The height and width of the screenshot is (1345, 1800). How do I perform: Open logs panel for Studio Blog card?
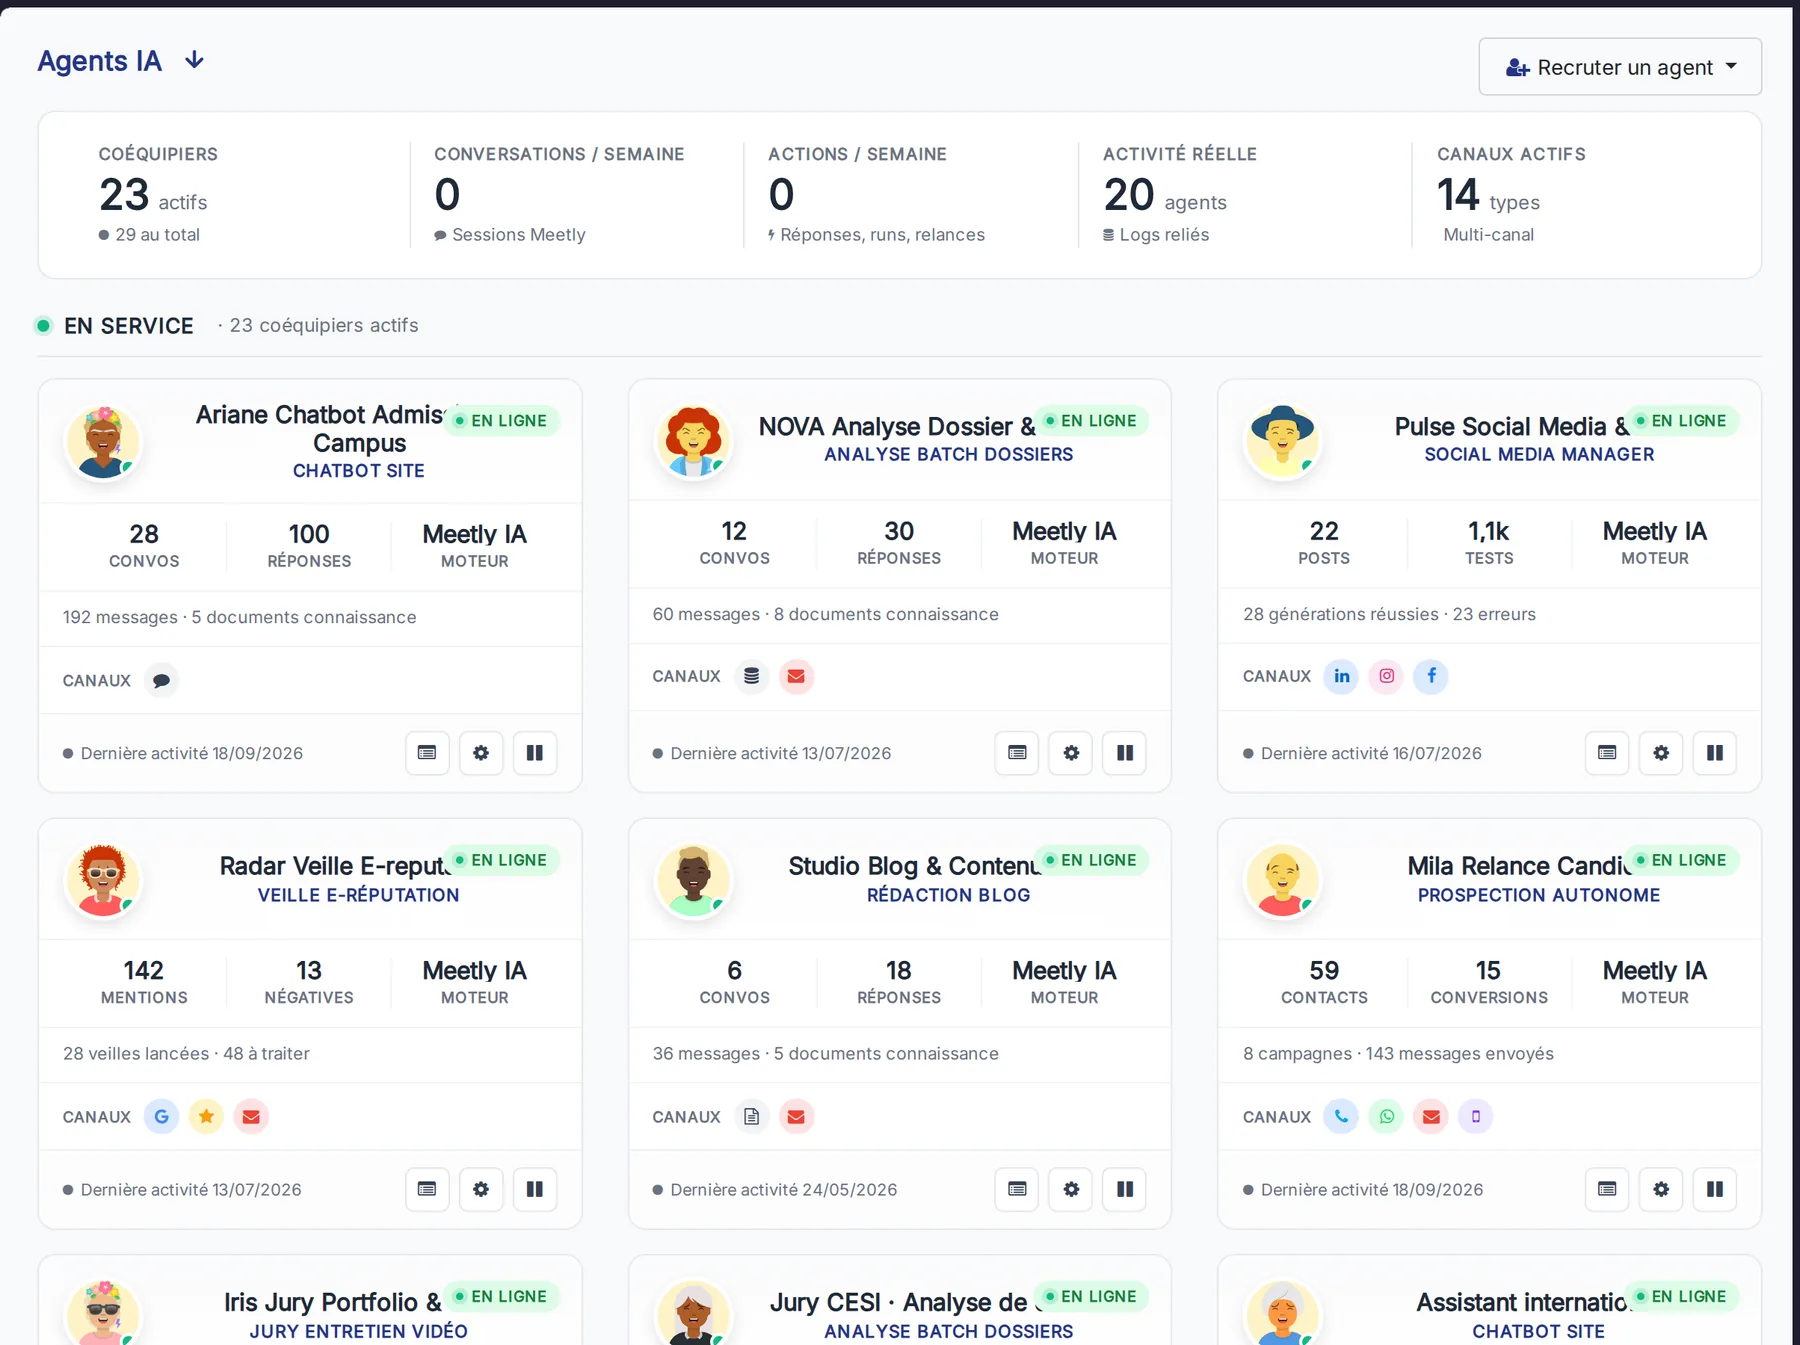pos(1017,1189)
